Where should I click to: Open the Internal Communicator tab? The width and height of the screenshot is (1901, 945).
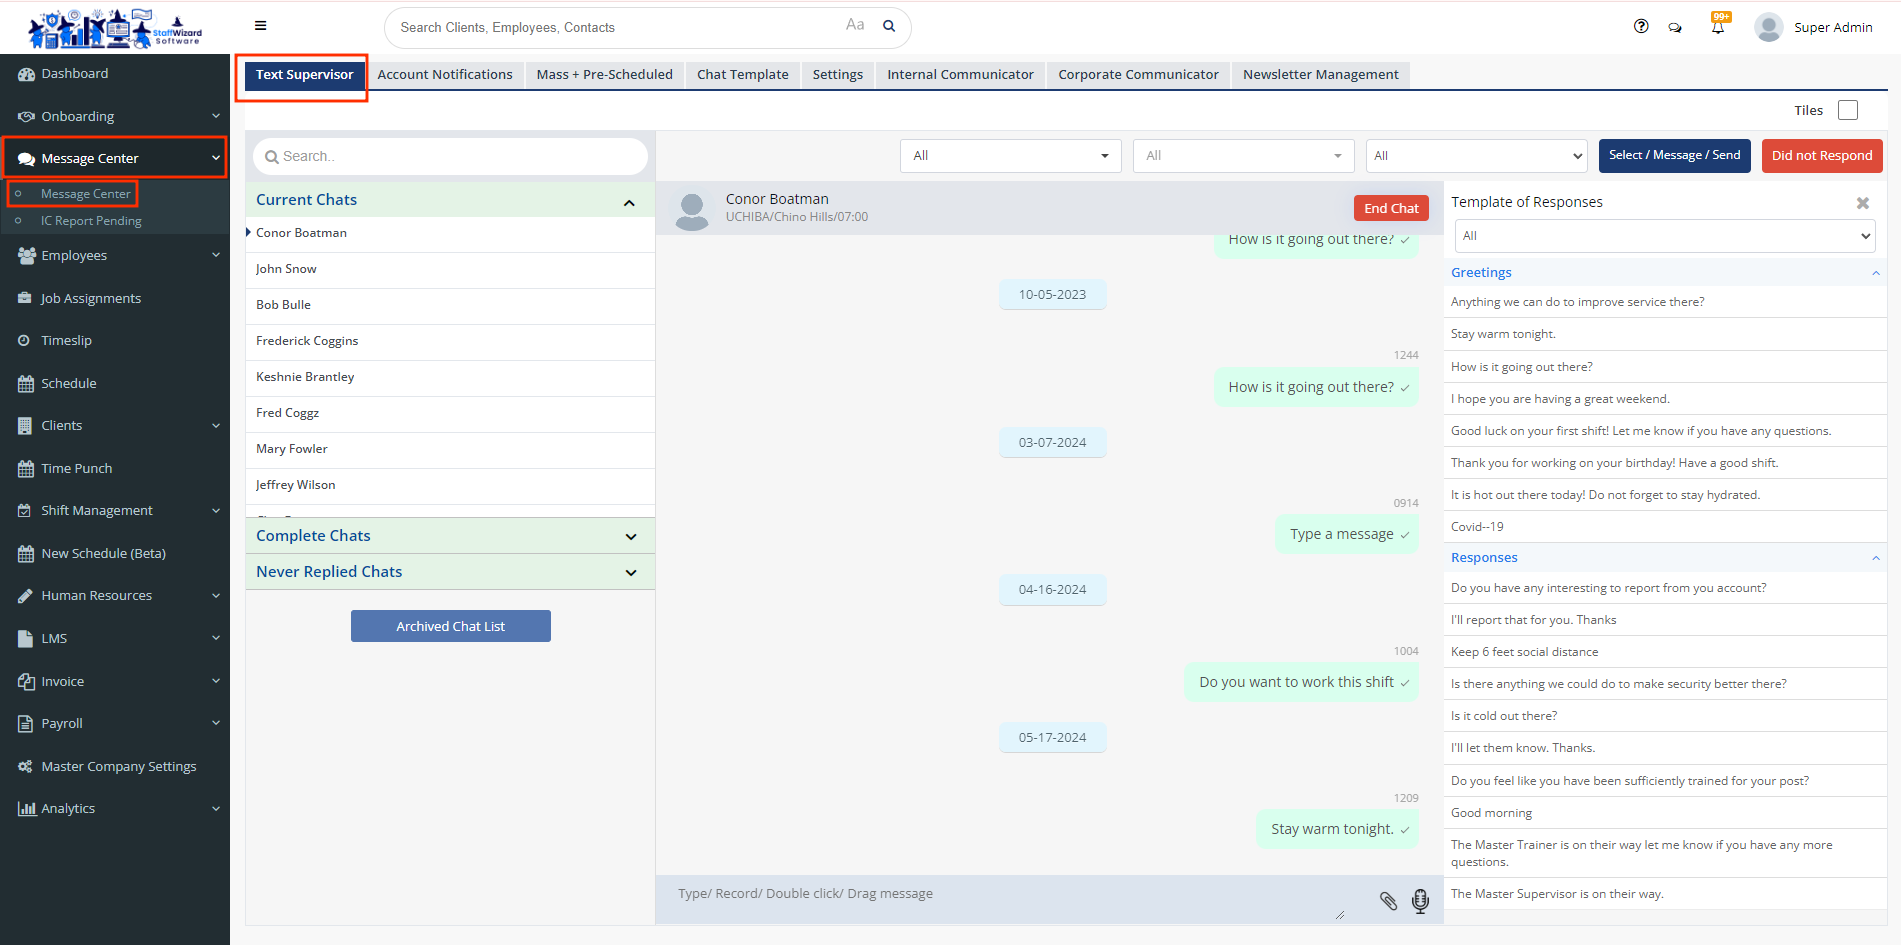(x=960, y=75)
